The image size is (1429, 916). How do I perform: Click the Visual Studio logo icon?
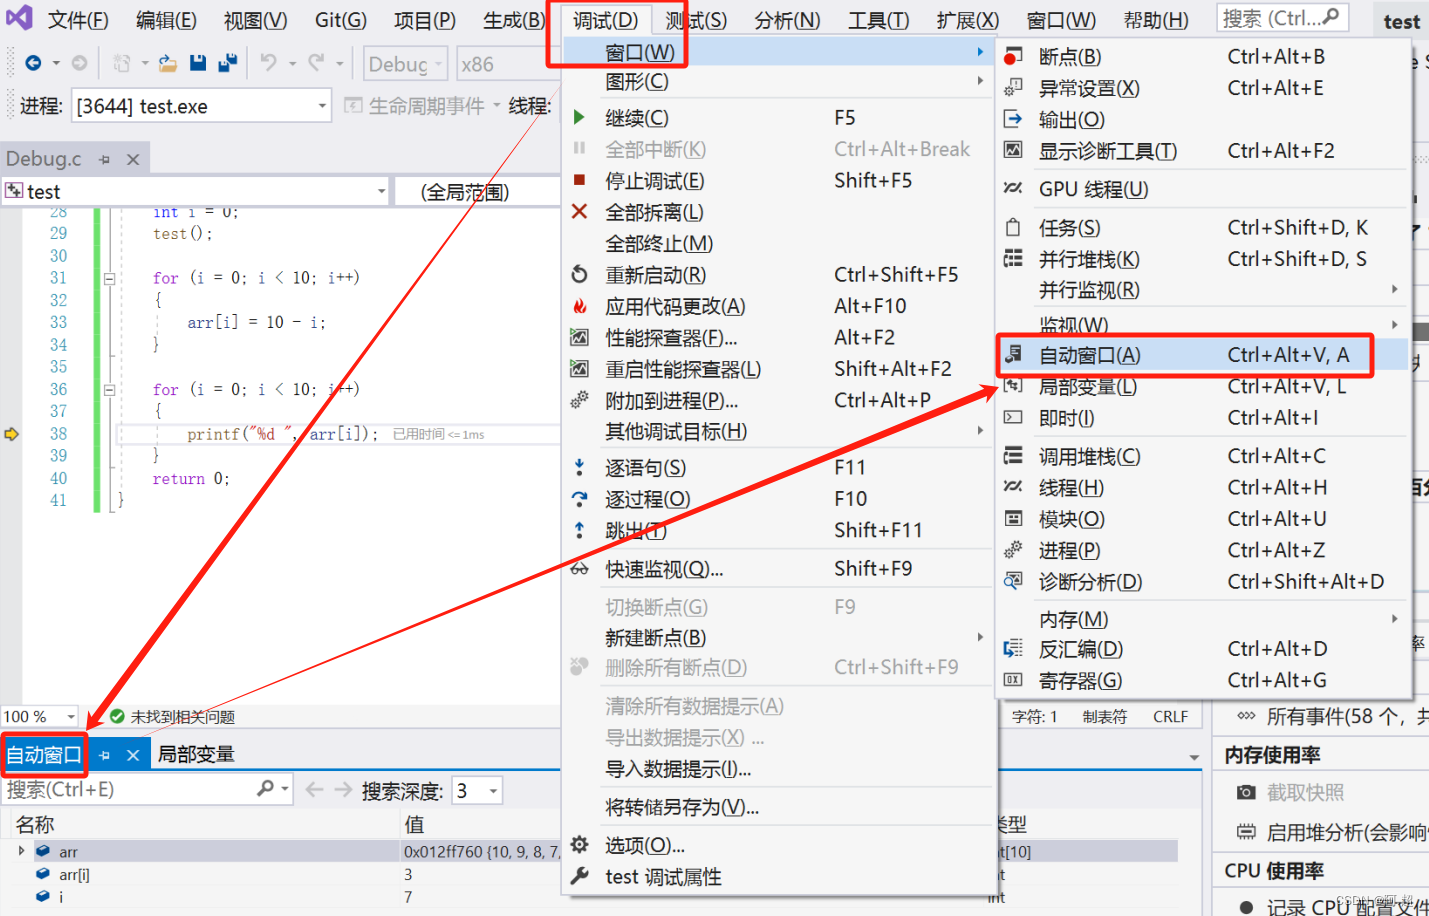19,18
